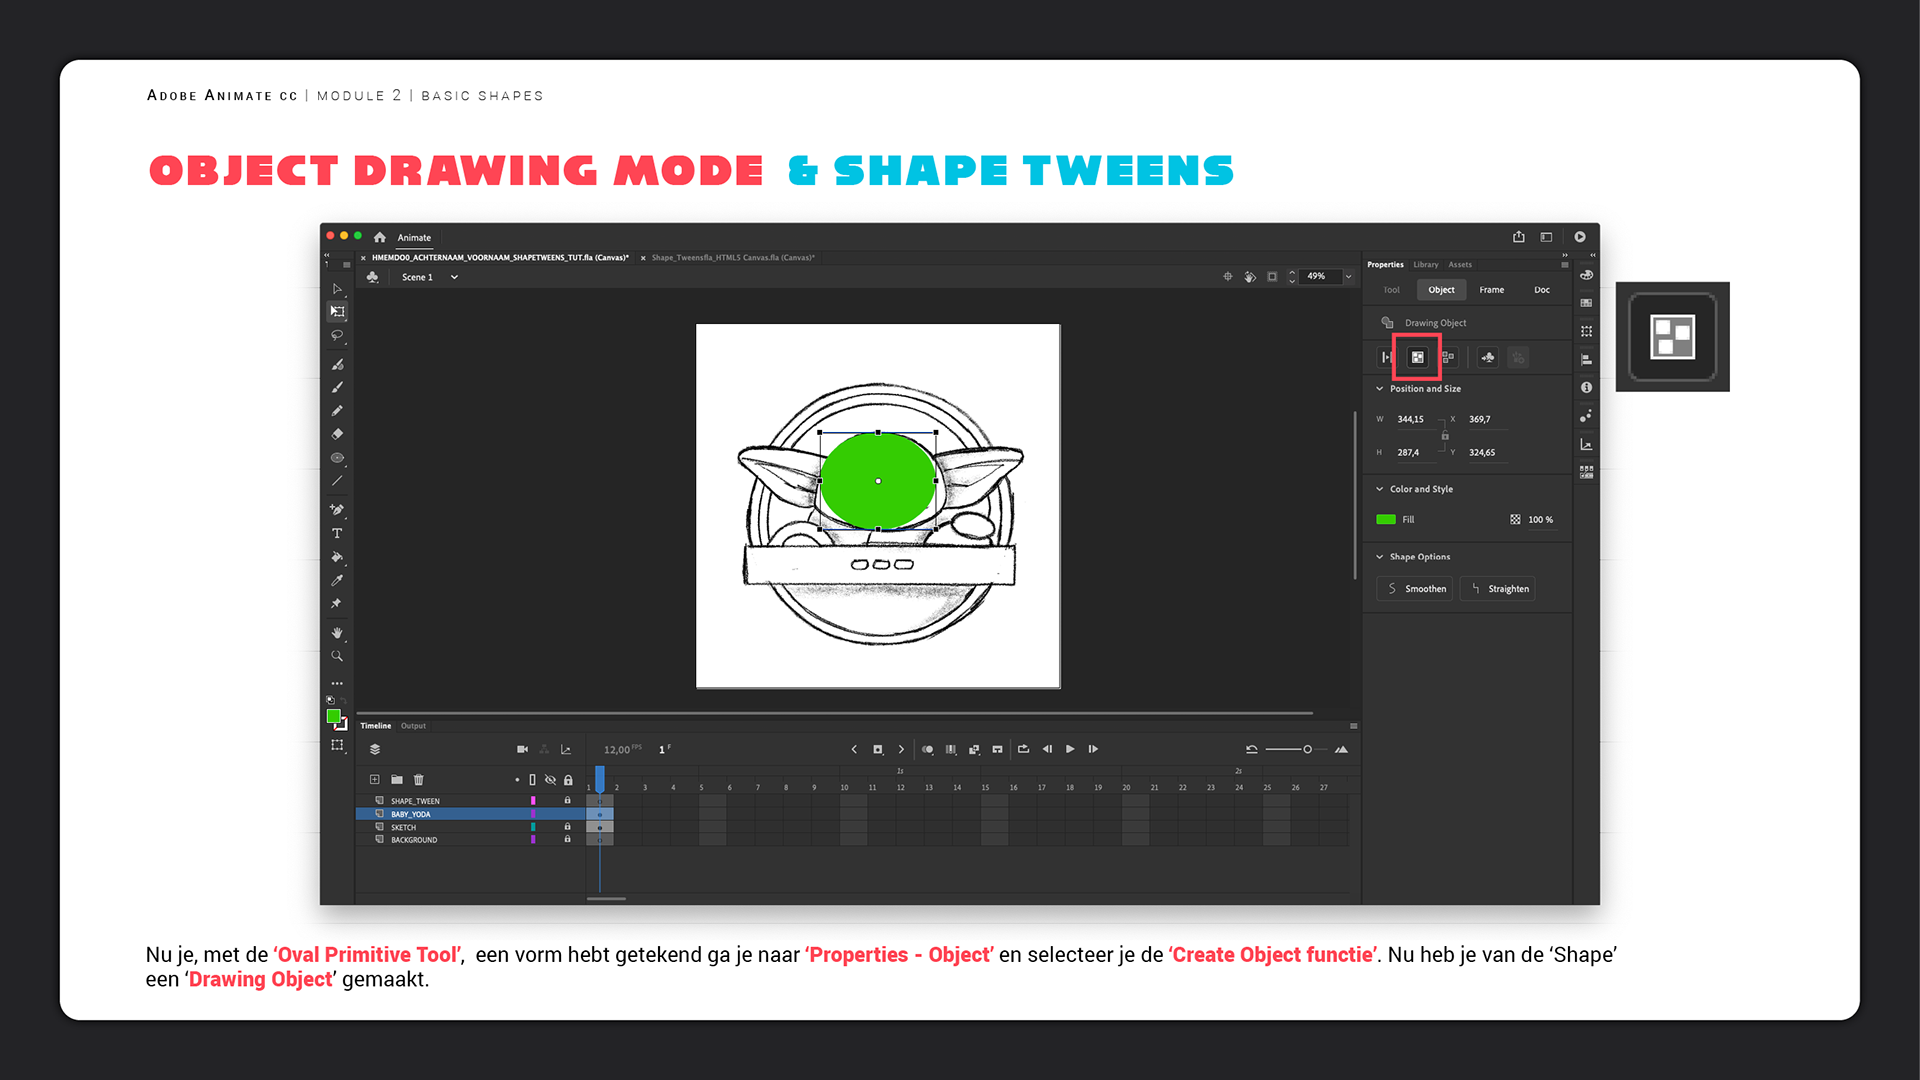The height and width of the screenshot is (1080, 1920).
Task: Select the Lasso tool
Action: tap(337, 336)
